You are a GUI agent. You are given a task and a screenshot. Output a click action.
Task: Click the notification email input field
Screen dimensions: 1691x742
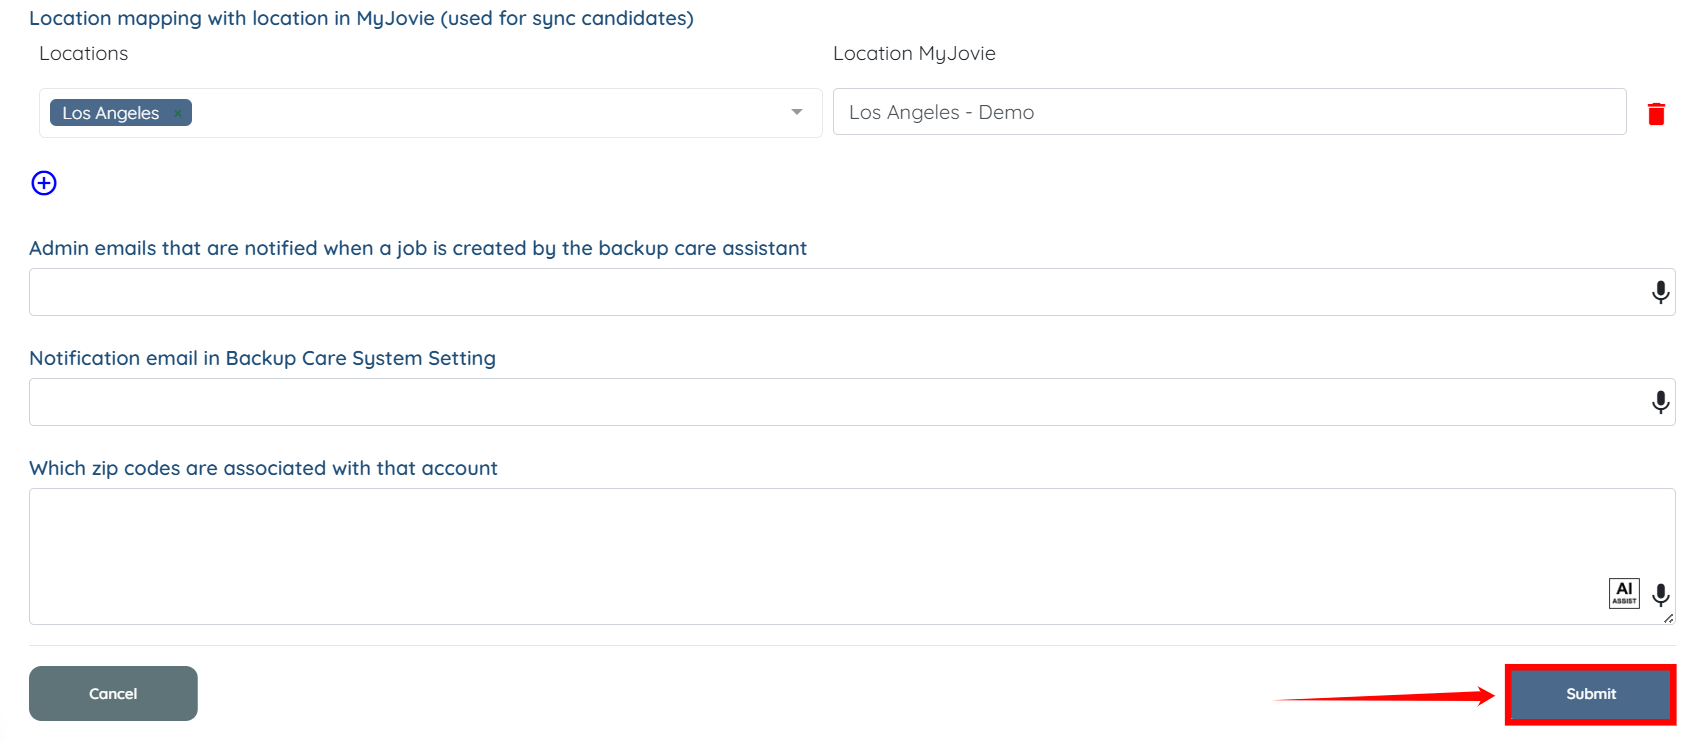click(x=830, y=402)
